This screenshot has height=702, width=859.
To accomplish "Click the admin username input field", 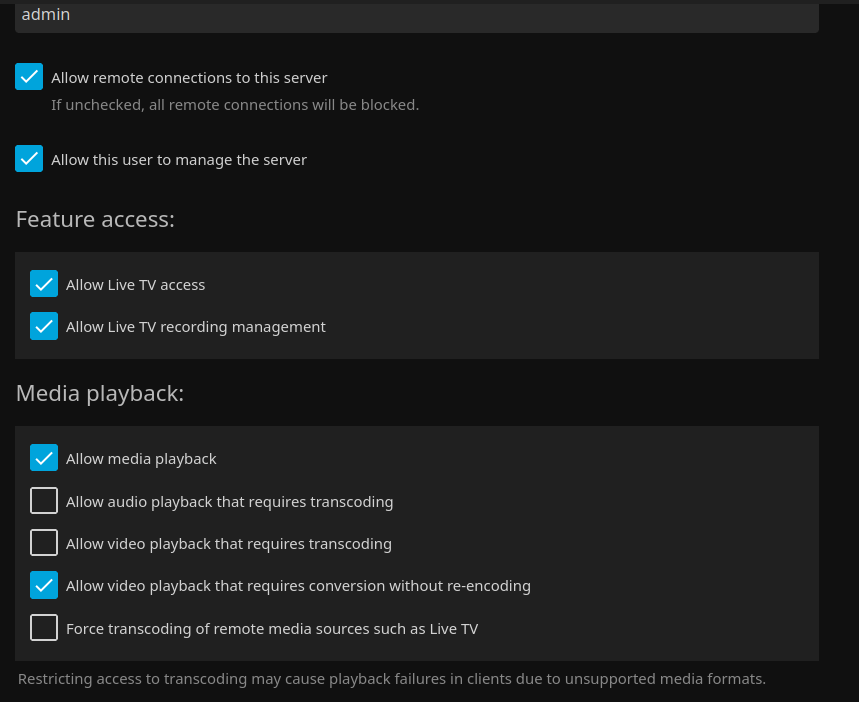I will [416, 14].
